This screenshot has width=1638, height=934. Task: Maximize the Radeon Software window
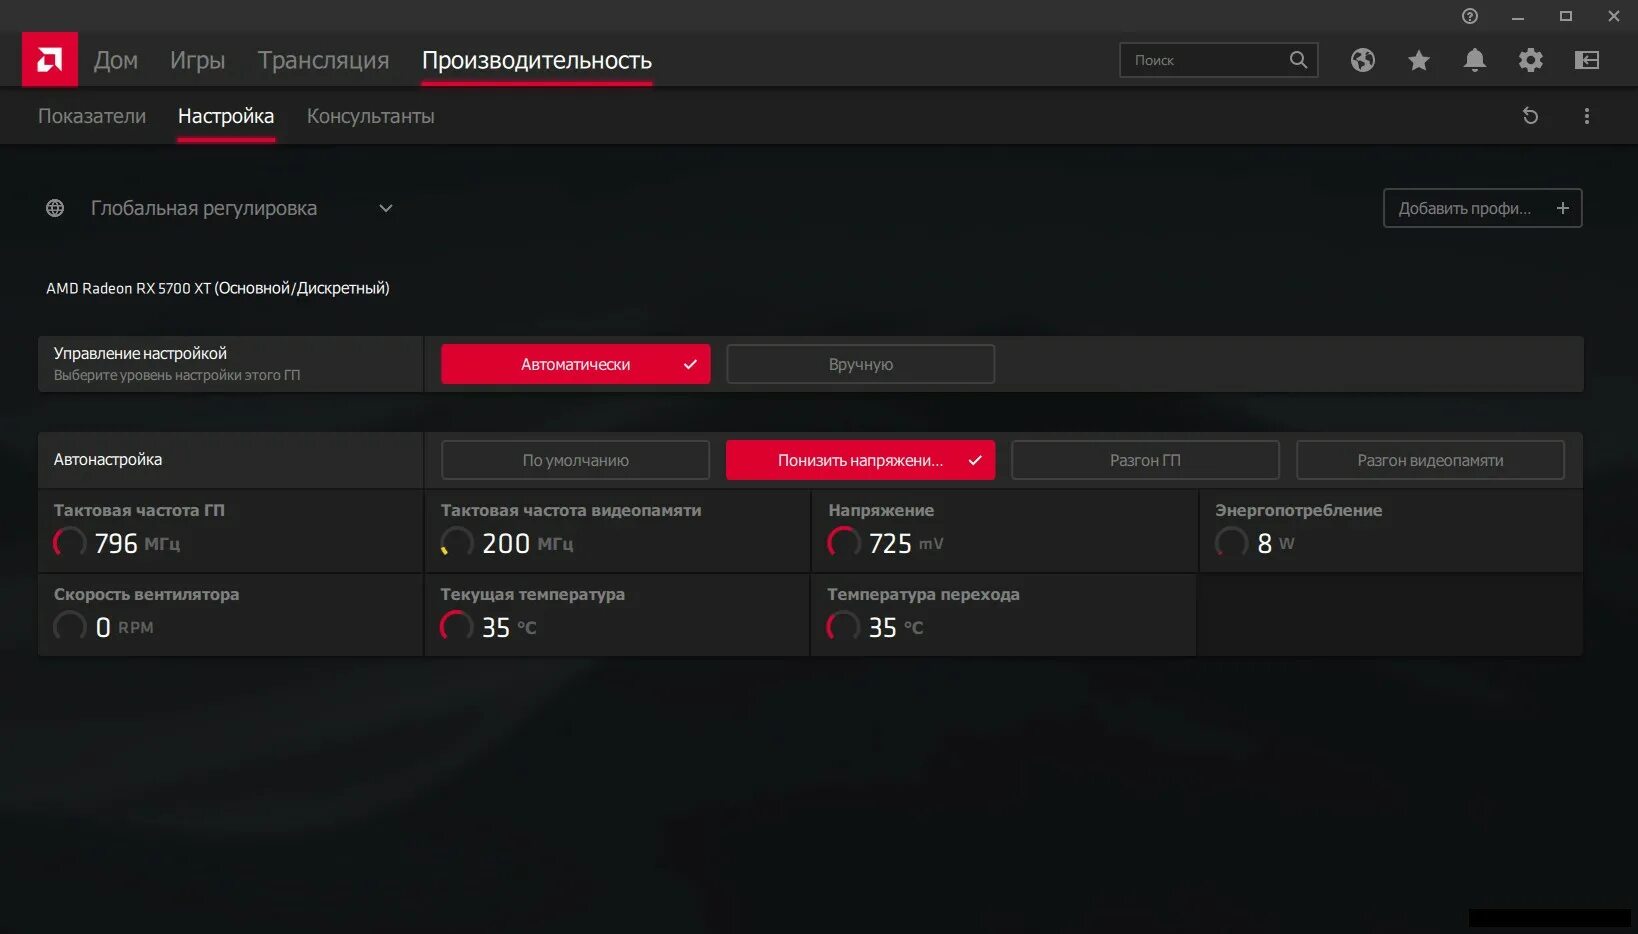coord(1566,16)
